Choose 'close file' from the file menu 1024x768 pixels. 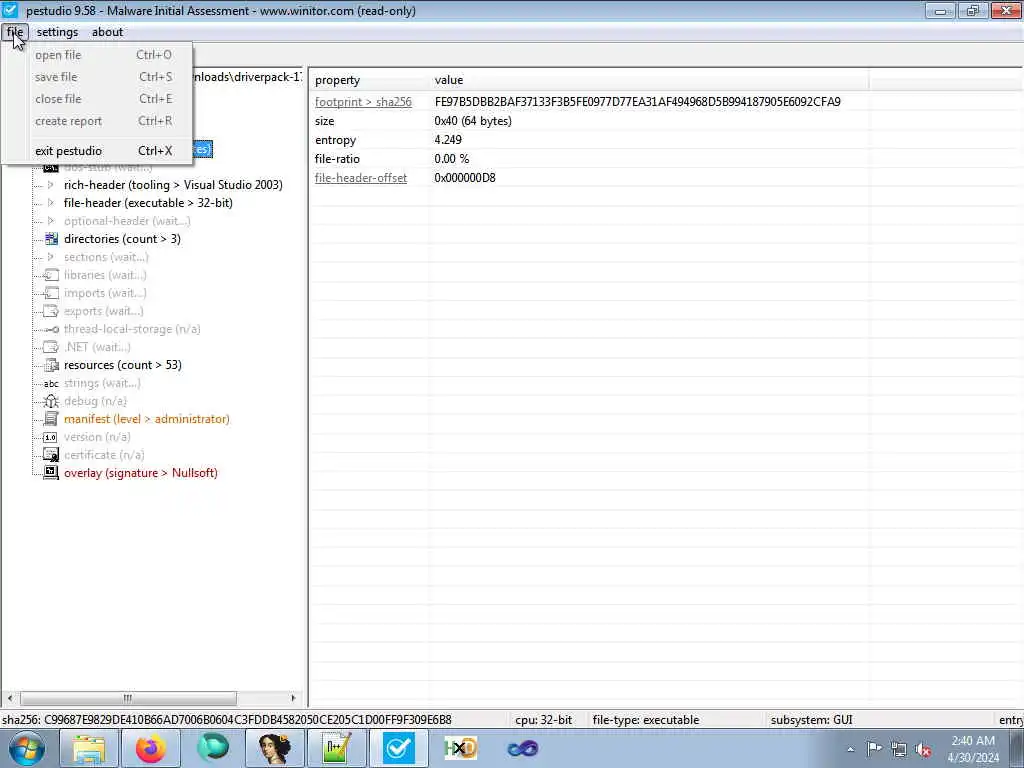pos(97,99)
